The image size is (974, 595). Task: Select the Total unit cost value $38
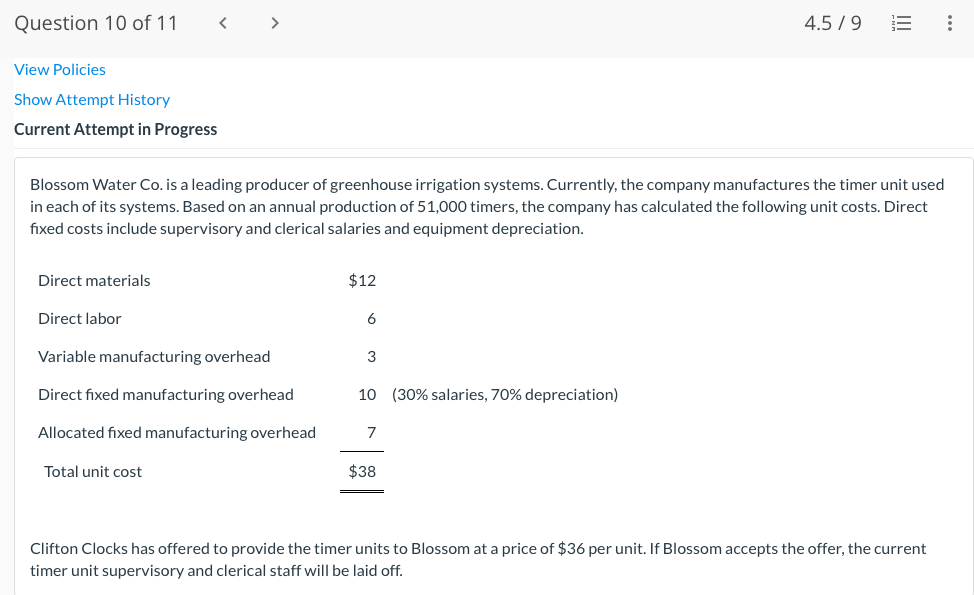pyautogui.click(x=361, y=471)
